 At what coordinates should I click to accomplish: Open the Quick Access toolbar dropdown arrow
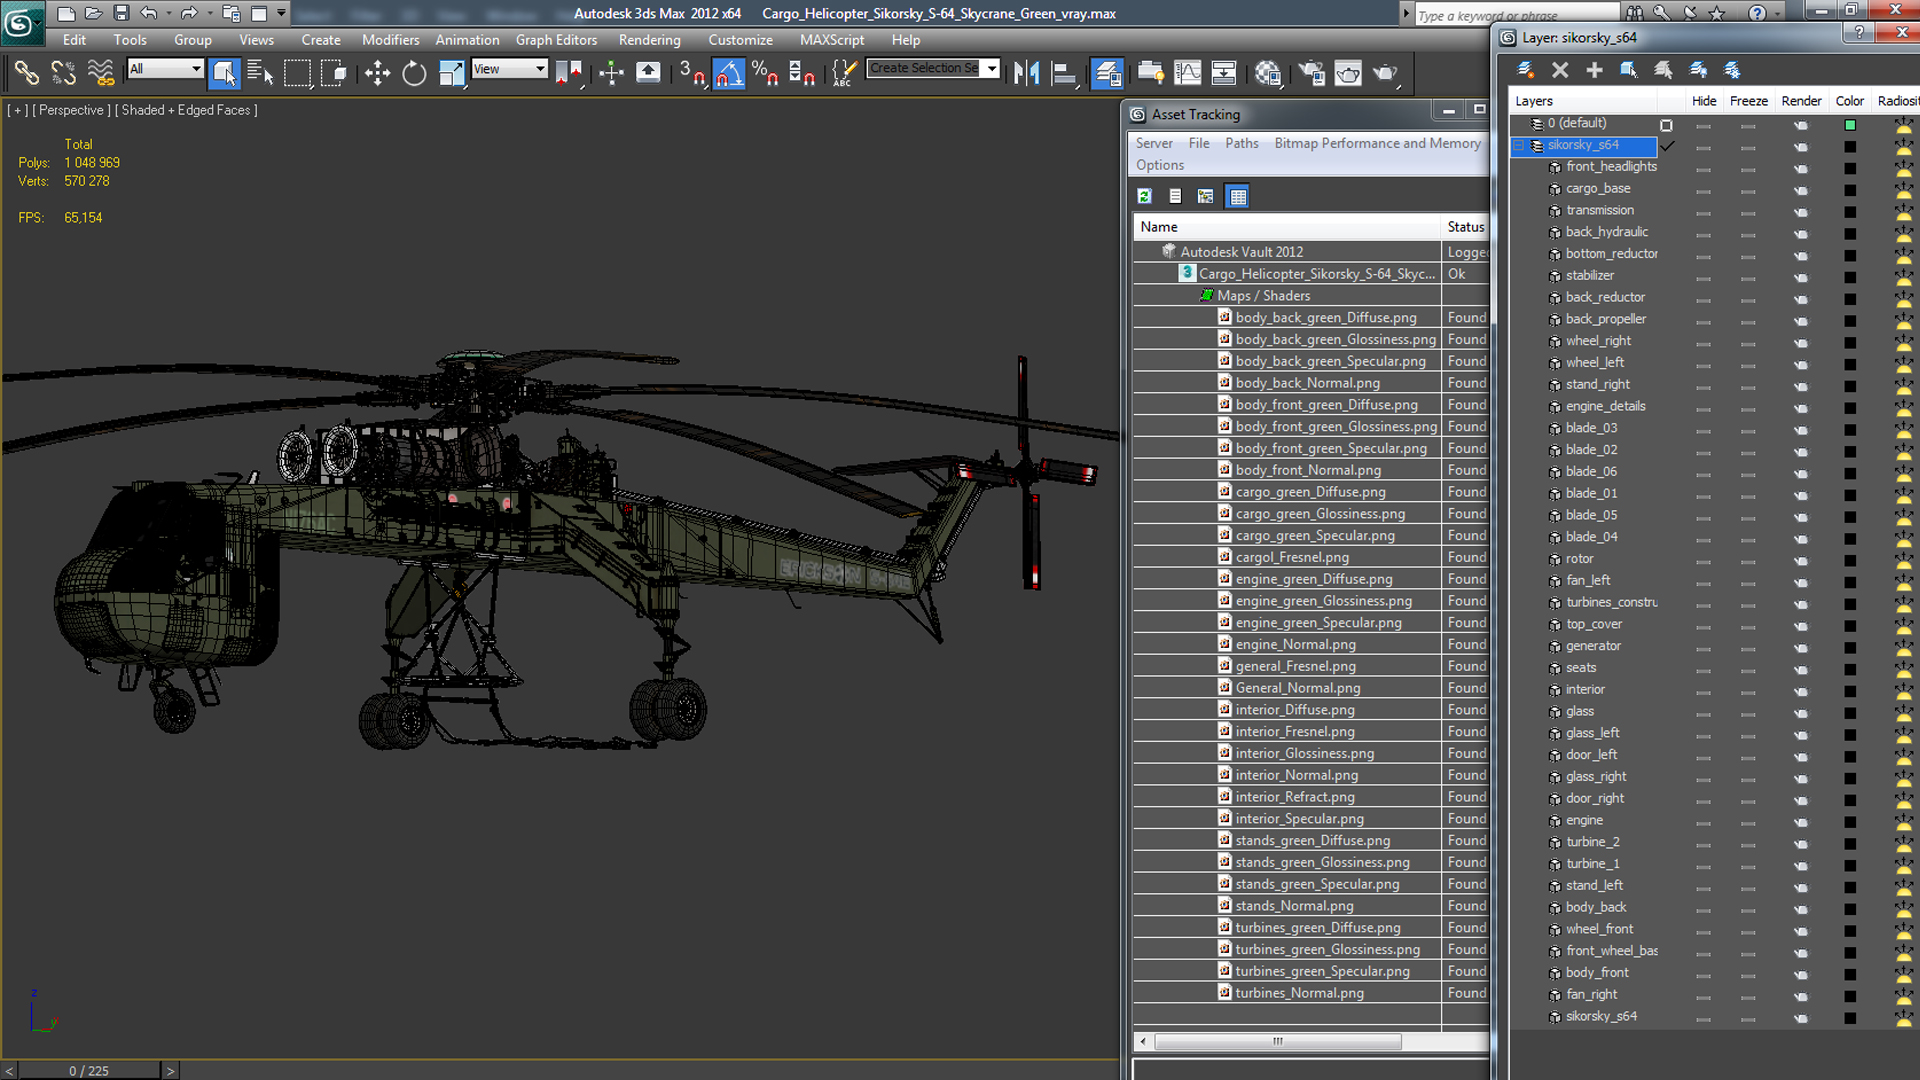(281, 13)
